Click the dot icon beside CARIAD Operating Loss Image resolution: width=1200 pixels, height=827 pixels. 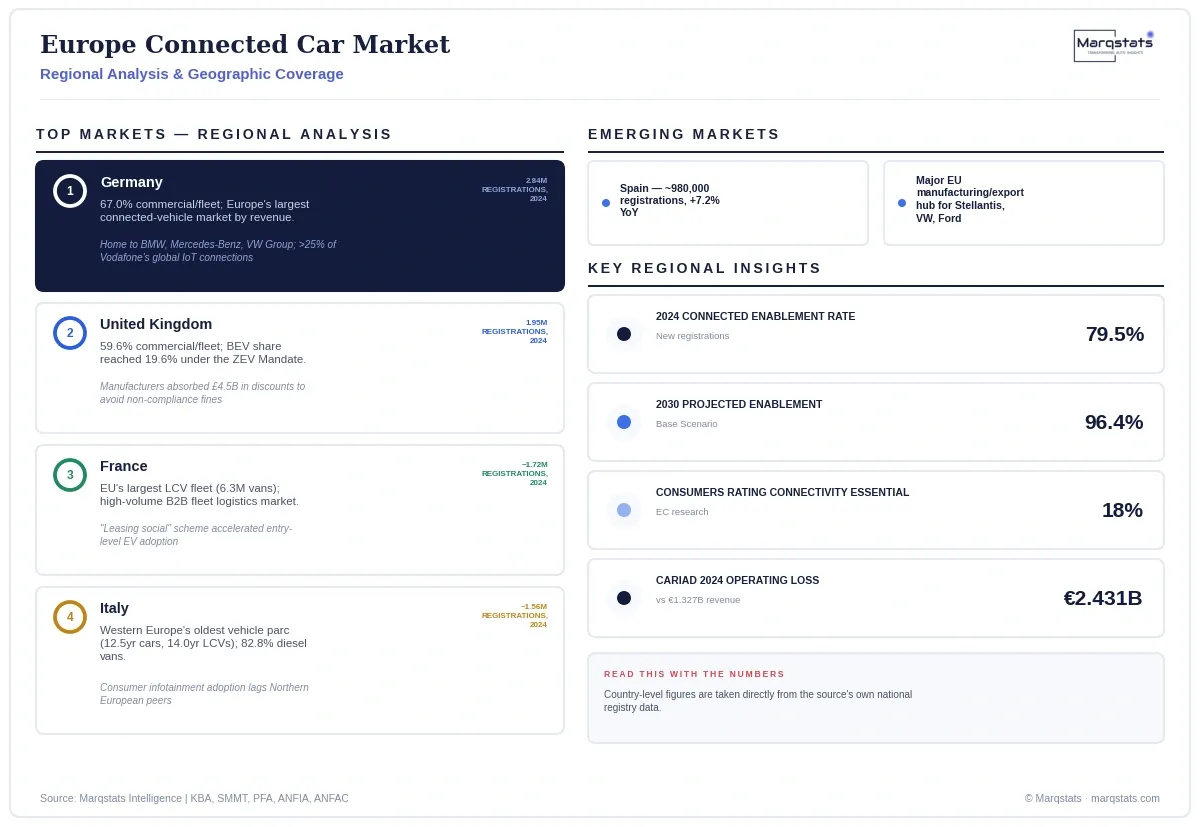click(x=624, y=598)
